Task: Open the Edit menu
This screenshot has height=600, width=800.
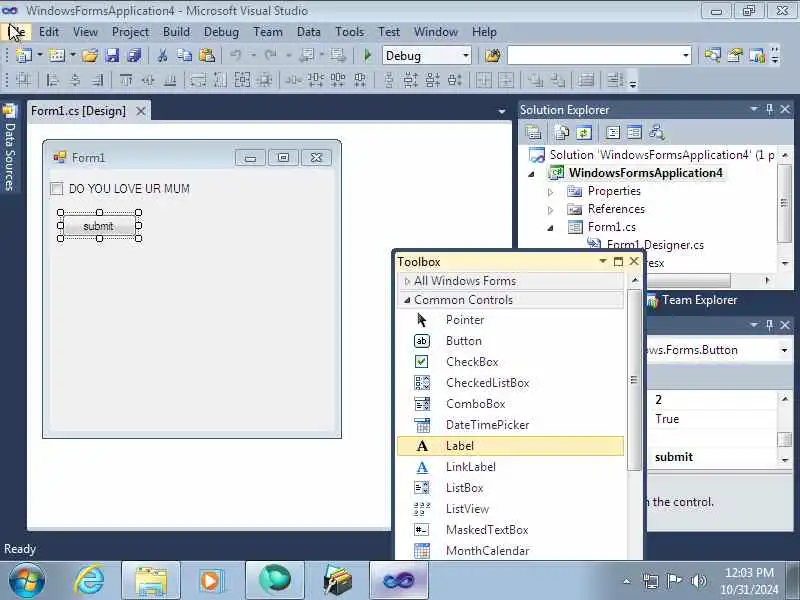Action: coord(49,32)
